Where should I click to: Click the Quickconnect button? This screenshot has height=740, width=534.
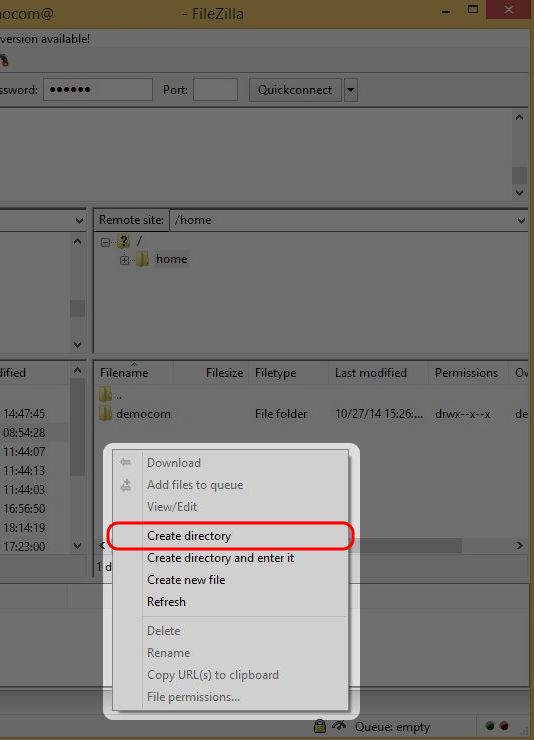(x=295, y=90)
